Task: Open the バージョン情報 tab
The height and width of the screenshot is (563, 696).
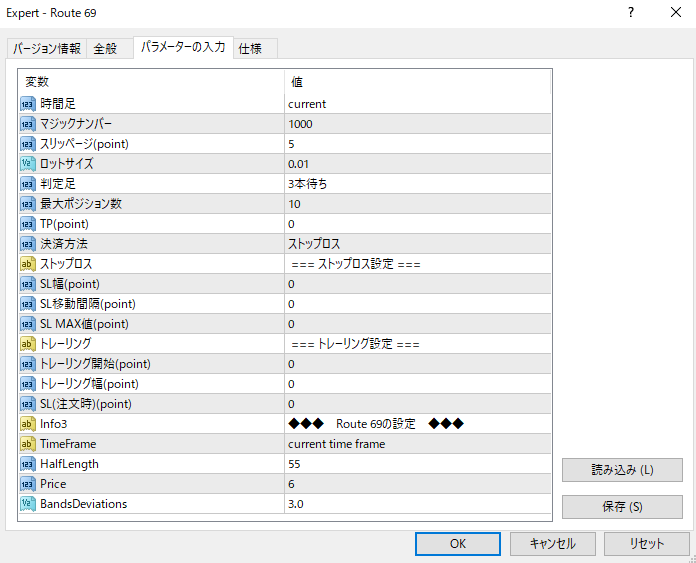Action: (47, 48)
